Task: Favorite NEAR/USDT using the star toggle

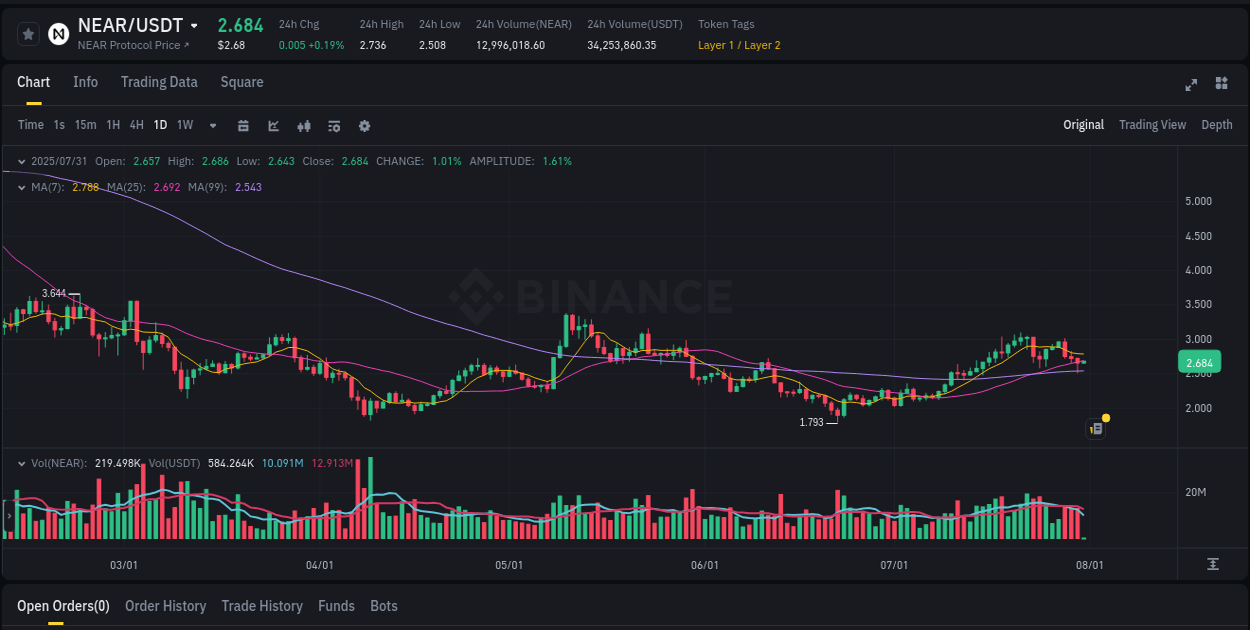Action: coord(27,33)
